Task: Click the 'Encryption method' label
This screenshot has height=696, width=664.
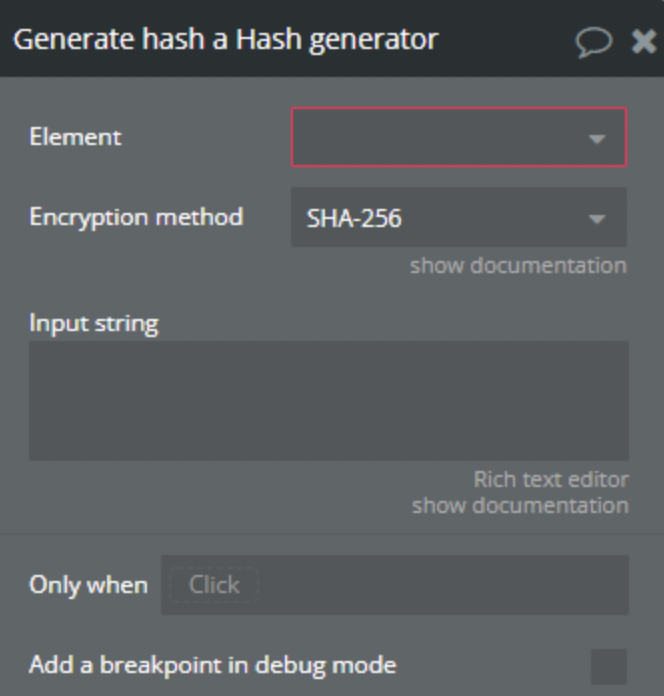Action: pyautogui.click(x=136, y=217)
